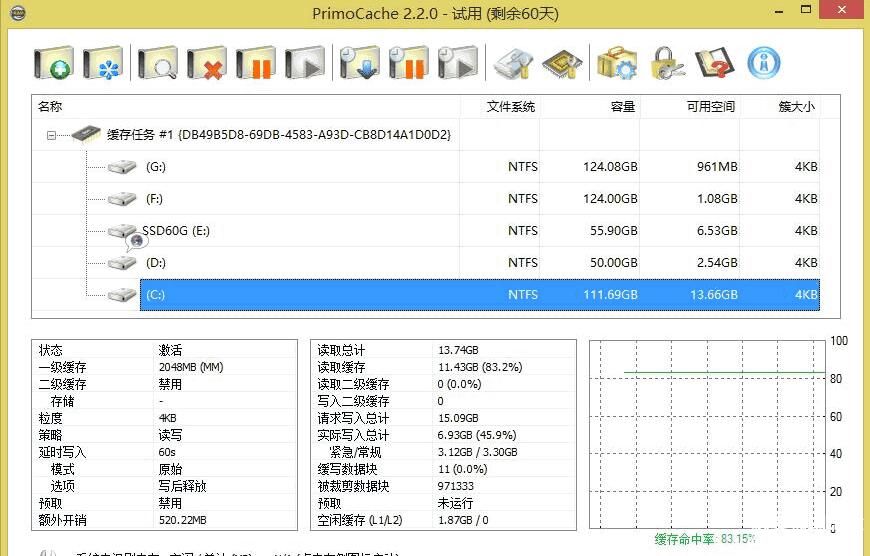
Task: Sort by 文件系统 column header
Action: (x=500, y=107)
